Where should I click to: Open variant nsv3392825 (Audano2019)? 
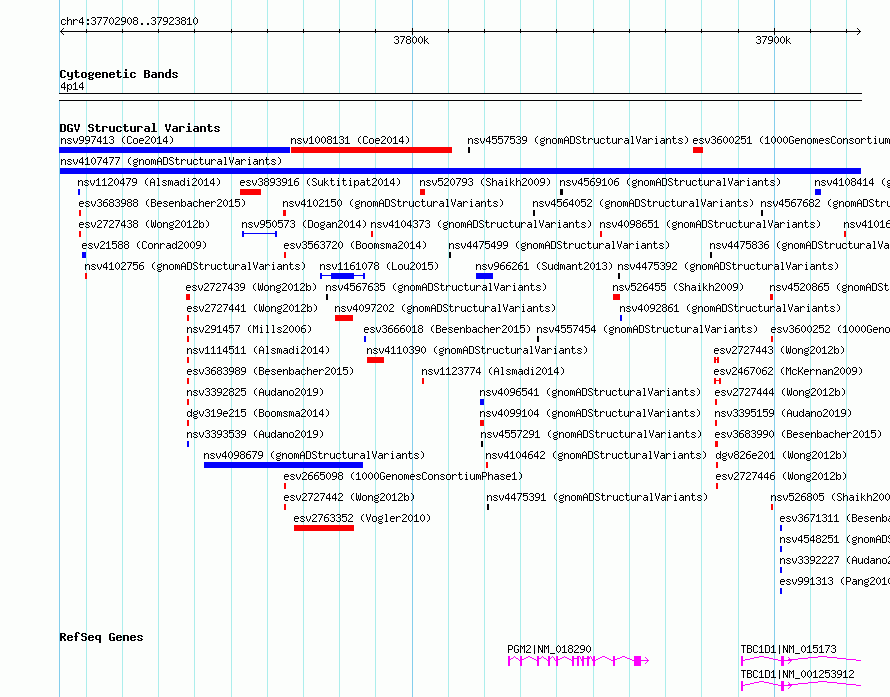(255, 392)
